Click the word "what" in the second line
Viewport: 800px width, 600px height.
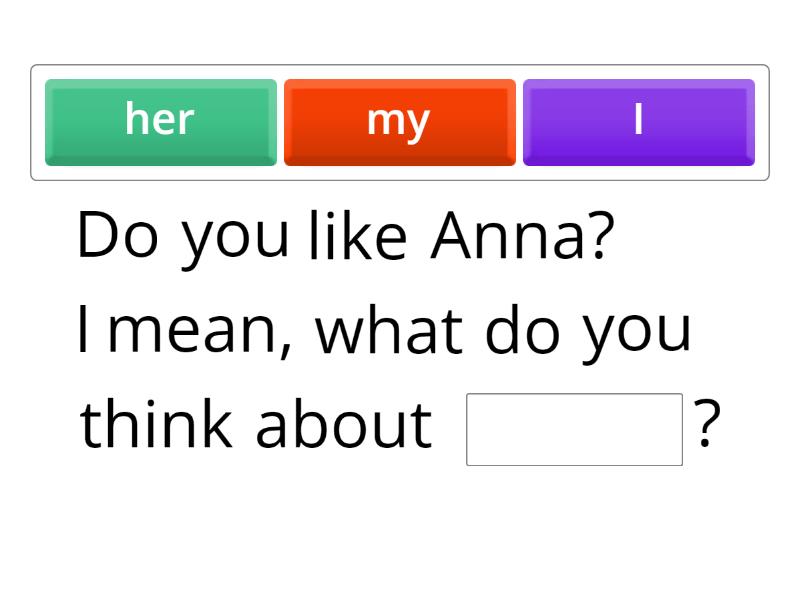[x=389, y=330]
